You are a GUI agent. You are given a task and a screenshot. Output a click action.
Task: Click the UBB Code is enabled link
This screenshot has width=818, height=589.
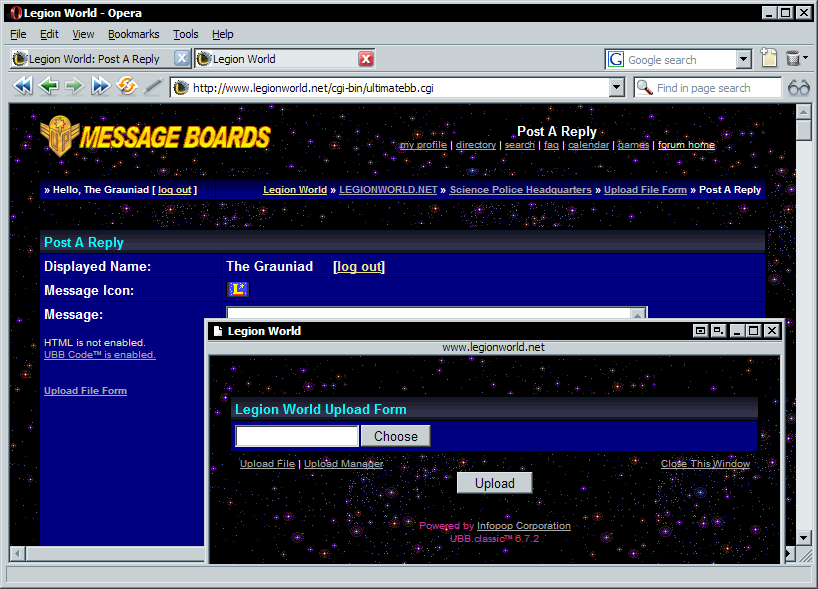[100, 355]
